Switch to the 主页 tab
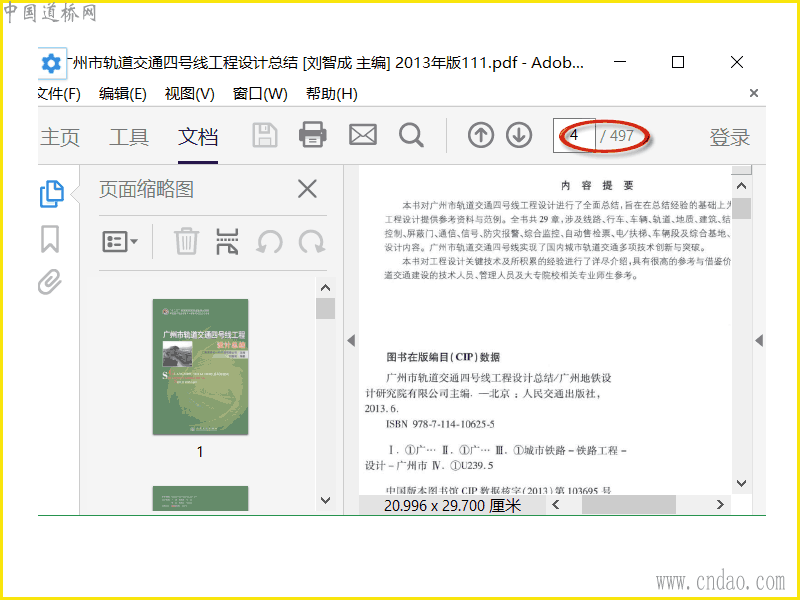Screen dimensions: 800x600 pyautogui.click(x=60, y=137)
